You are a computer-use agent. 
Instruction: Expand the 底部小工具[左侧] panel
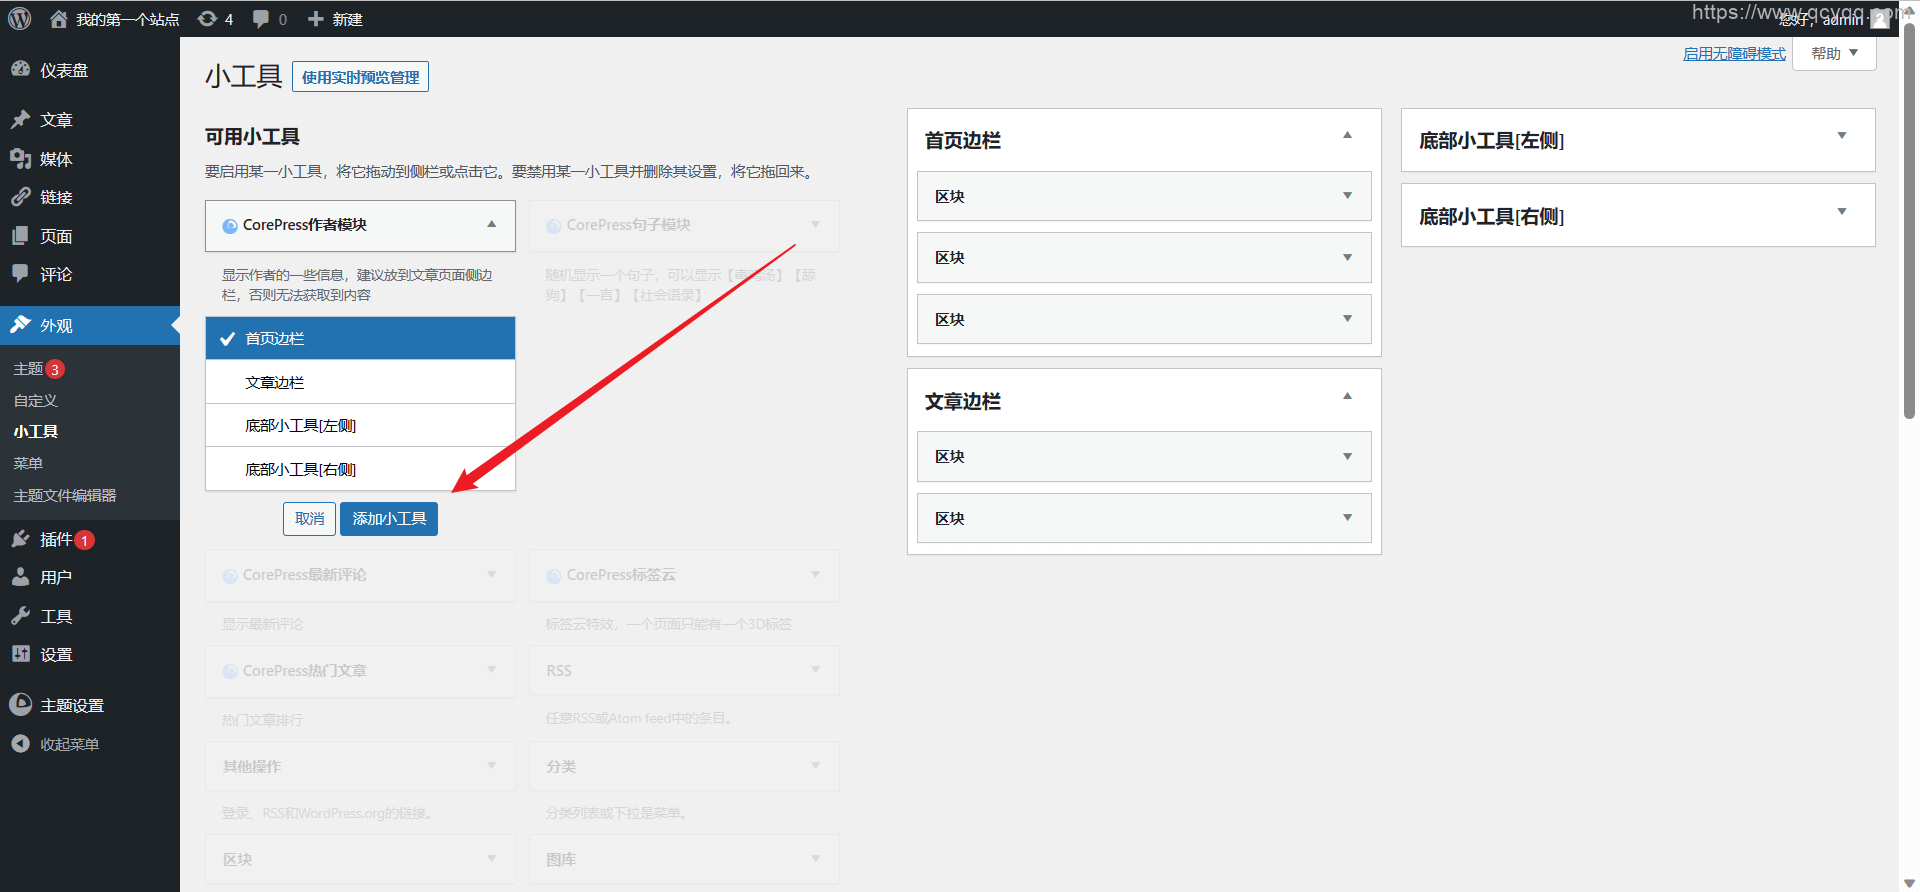click(x=1841, y=137)
